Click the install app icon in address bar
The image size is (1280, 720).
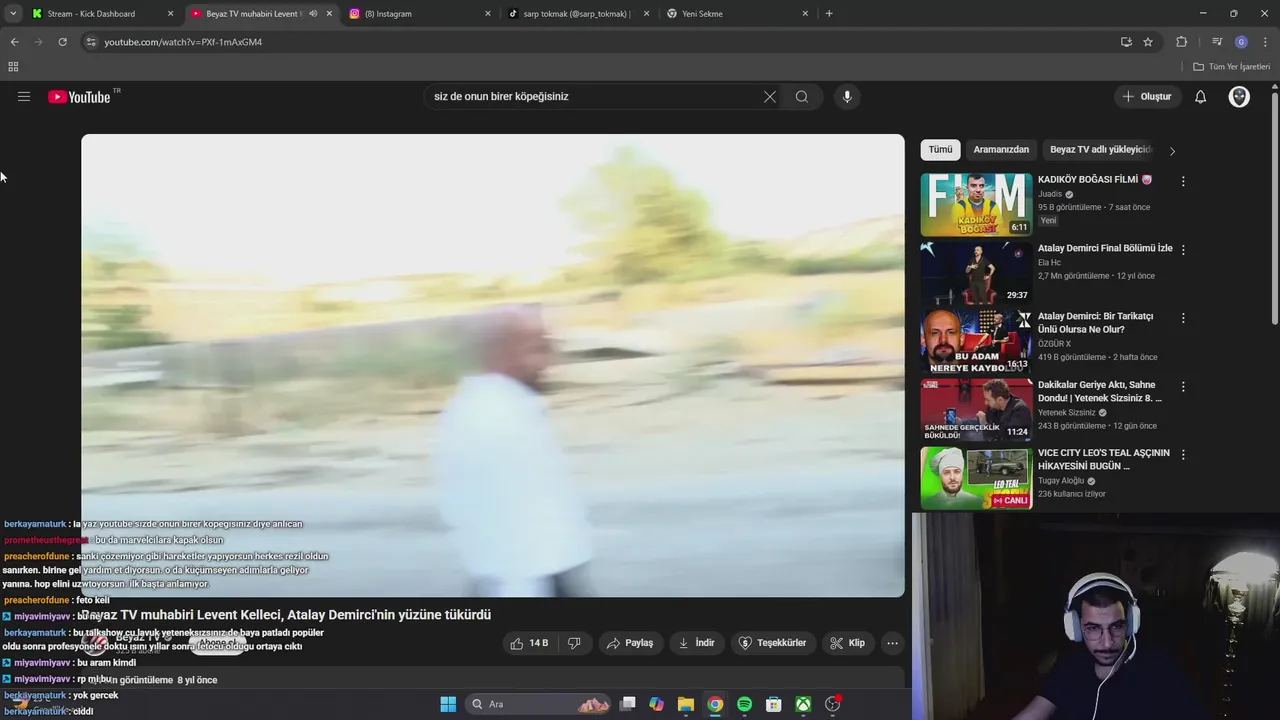(x=1126, y=42)
